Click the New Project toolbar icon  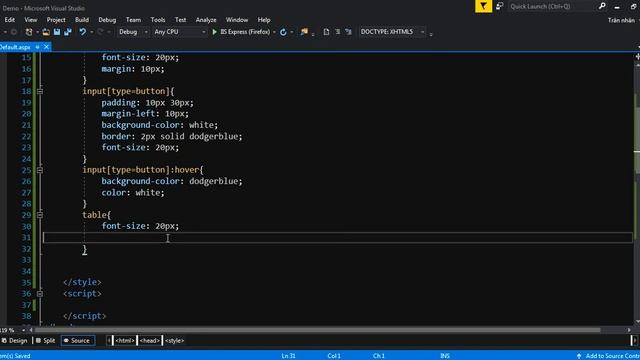tap(29, 32)
